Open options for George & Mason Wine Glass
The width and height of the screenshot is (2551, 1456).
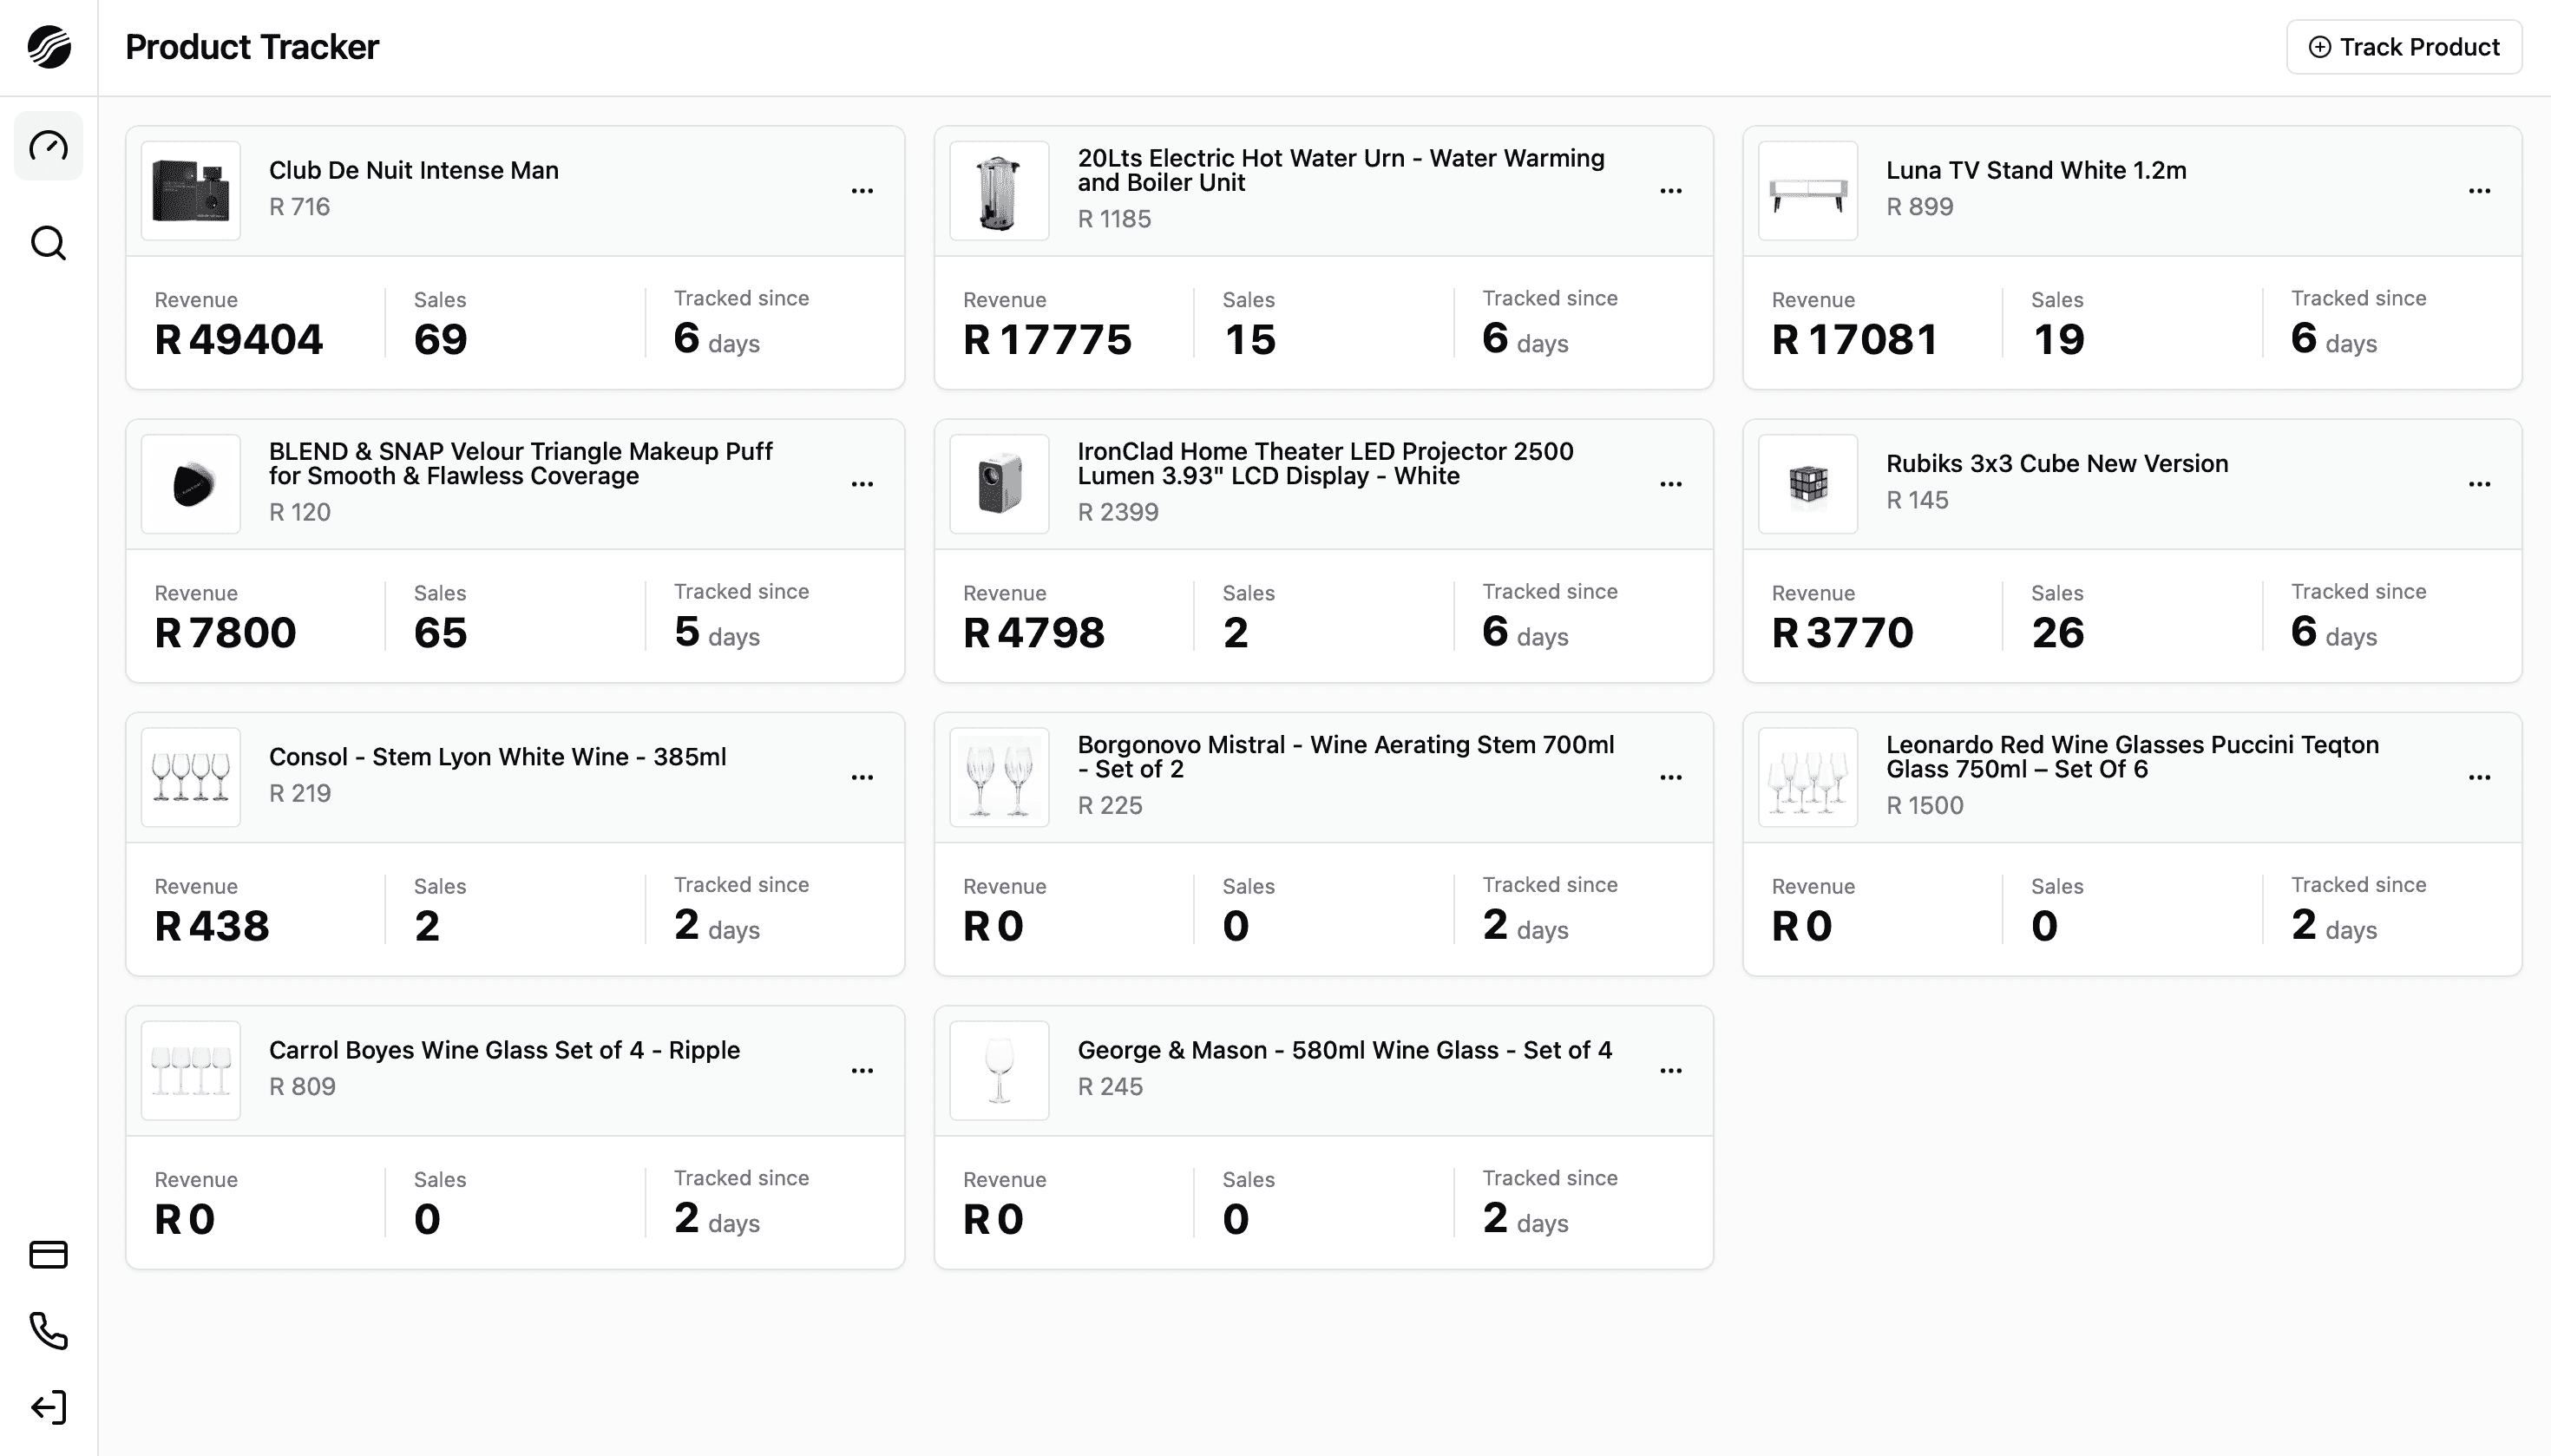(x=1671, y=1070)
